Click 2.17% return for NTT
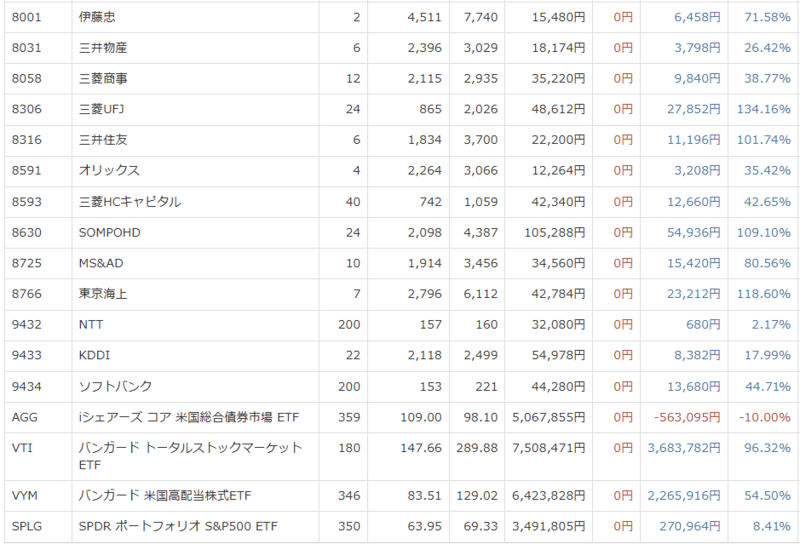 (x=770, y=325)
